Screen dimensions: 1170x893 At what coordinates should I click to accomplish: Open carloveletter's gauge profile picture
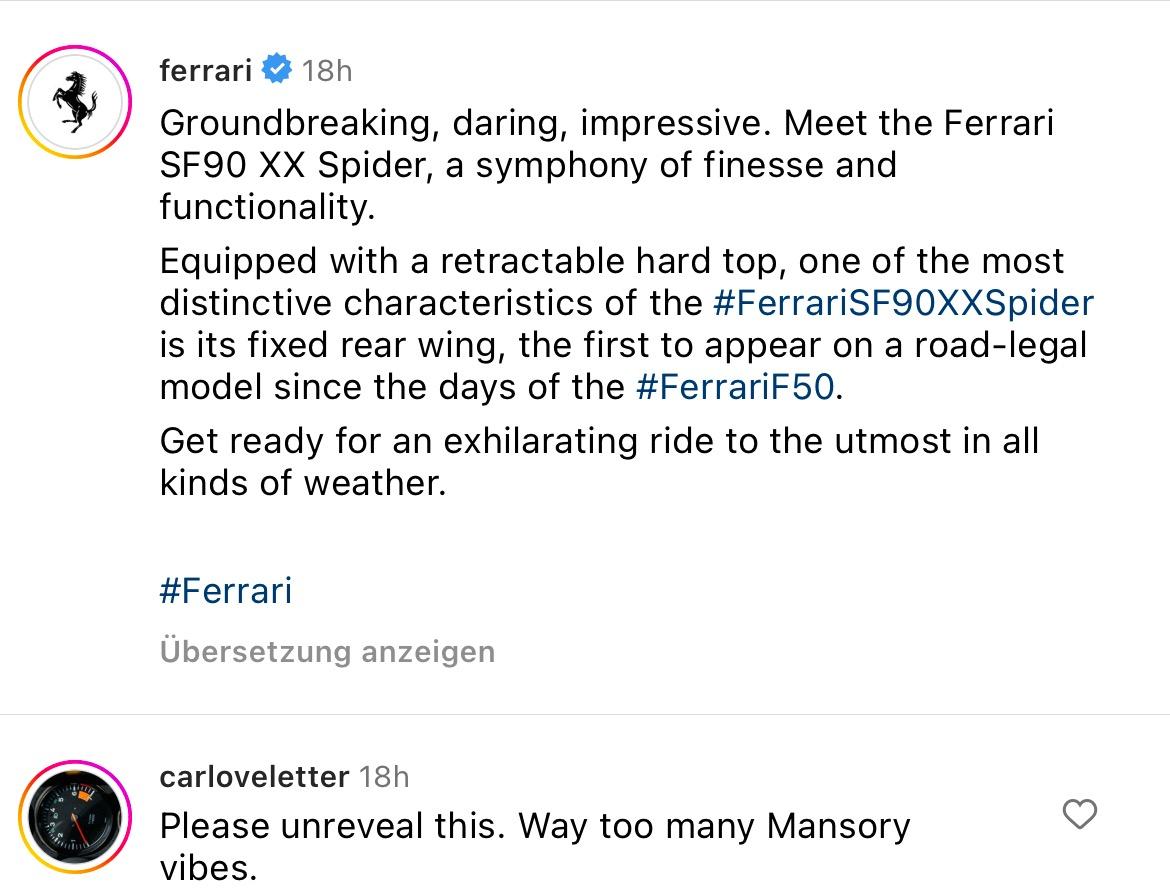coord(75,816)
